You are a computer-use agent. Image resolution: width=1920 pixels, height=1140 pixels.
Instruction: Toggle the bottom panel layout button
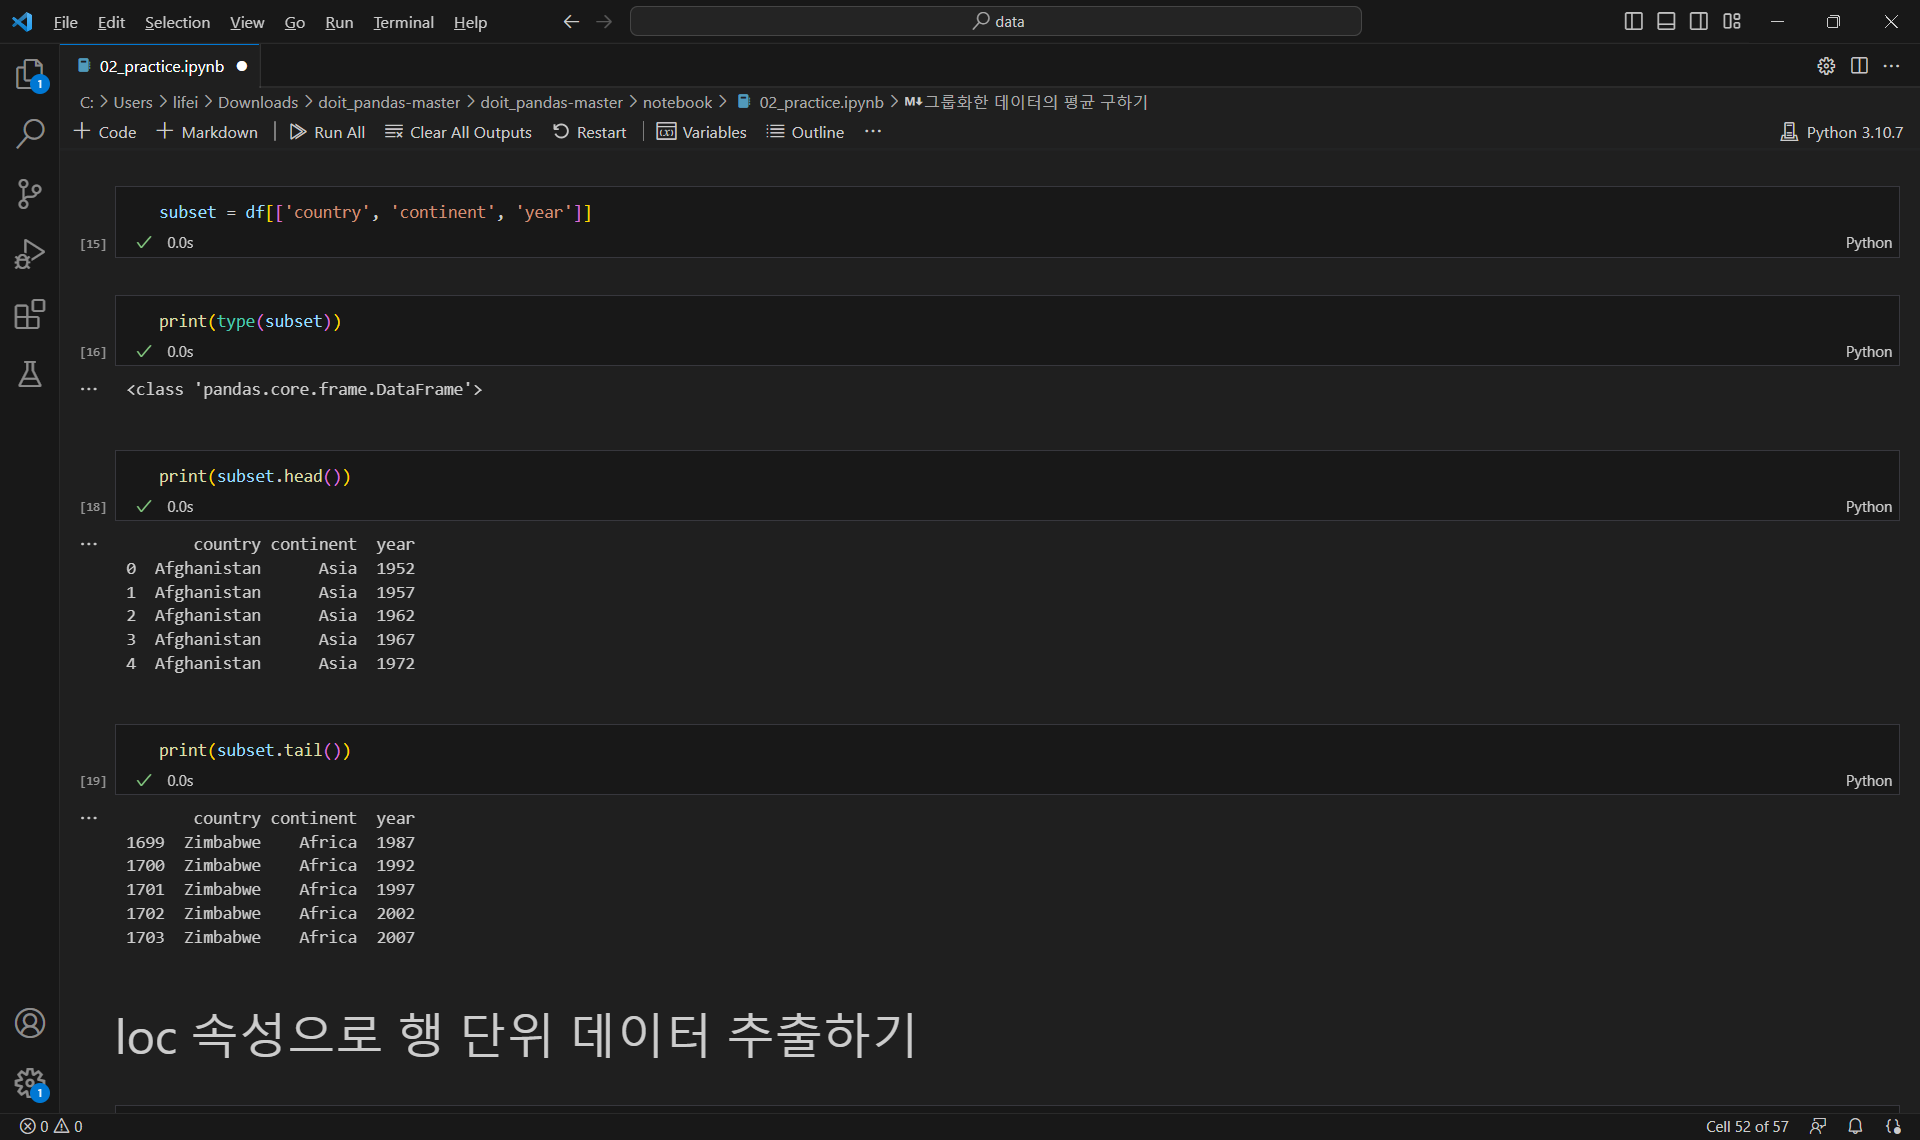click(1666, 21)
